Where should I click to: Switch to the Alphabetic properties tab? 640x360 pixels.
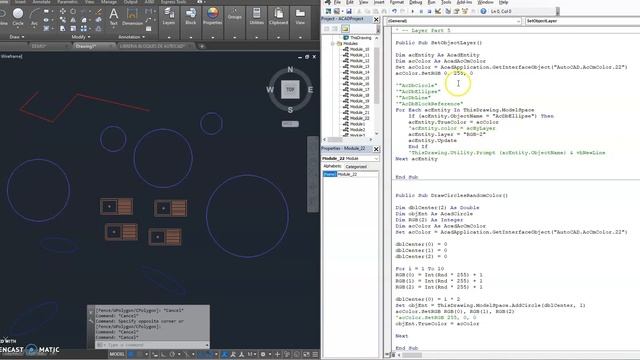point(332,167)
